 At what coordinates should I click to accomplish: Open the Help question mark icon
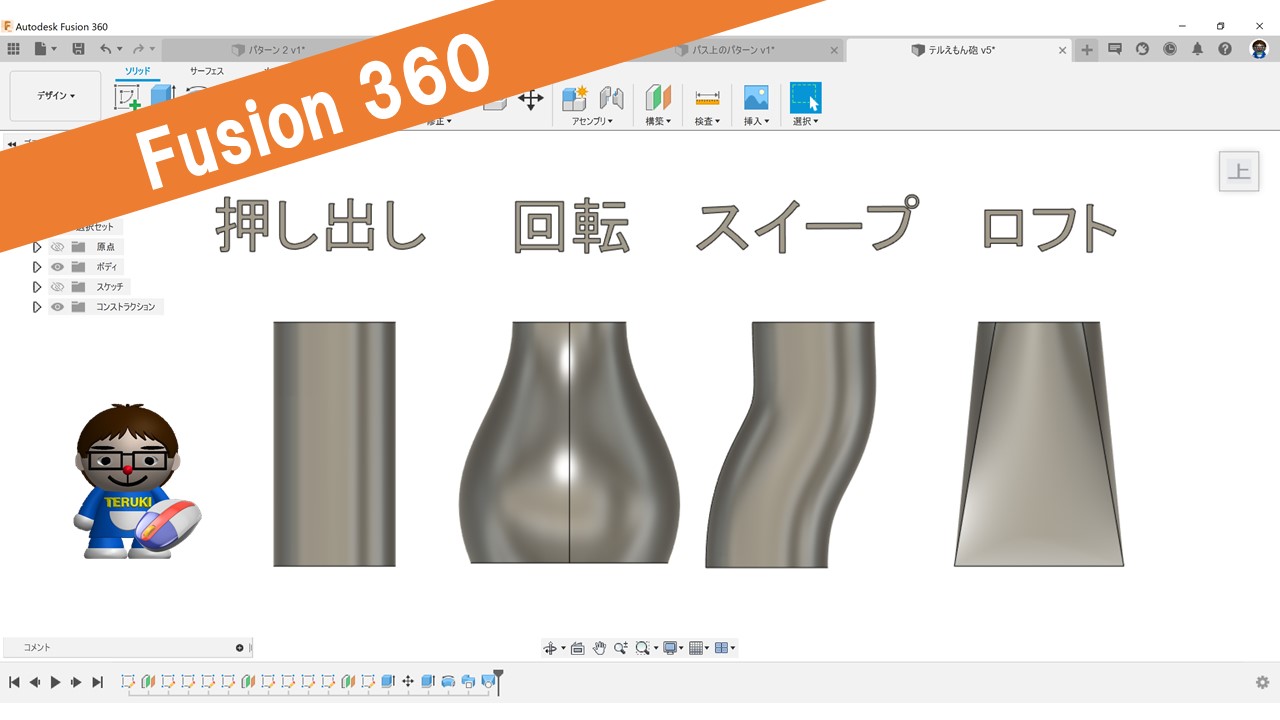click(x=1225, y=49)
